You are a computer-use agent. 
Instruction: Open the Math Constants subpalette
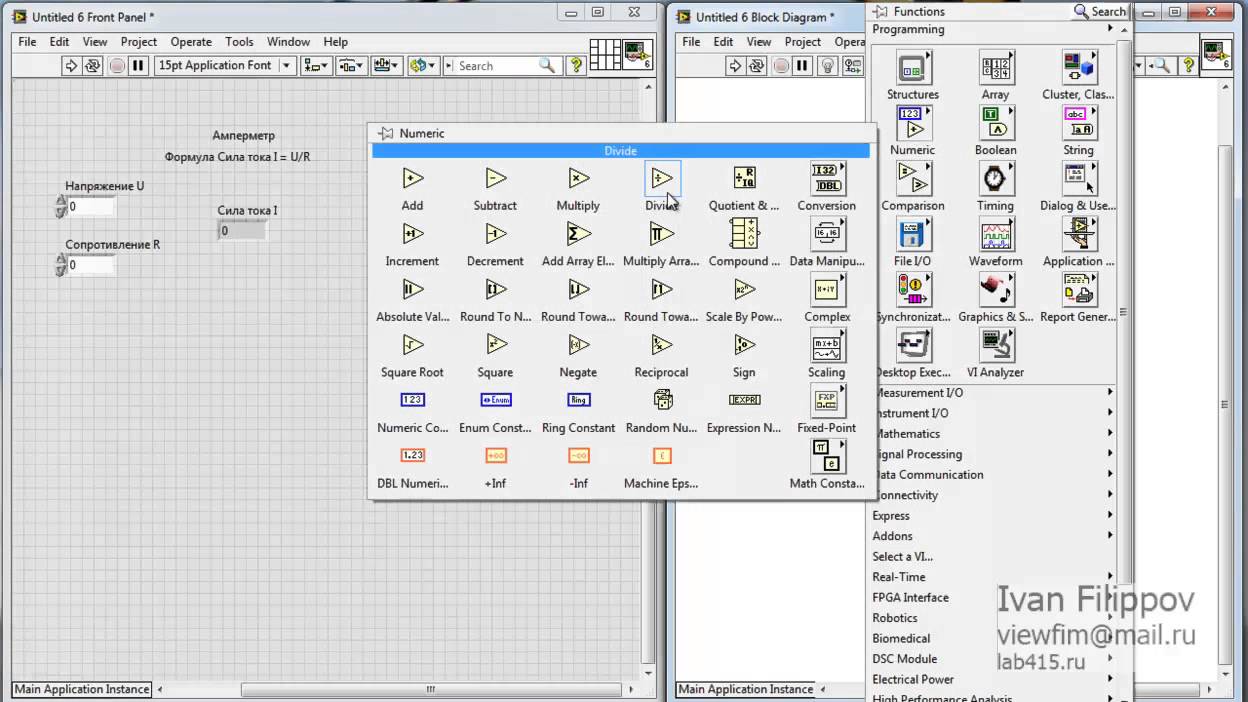coord(827,456)
